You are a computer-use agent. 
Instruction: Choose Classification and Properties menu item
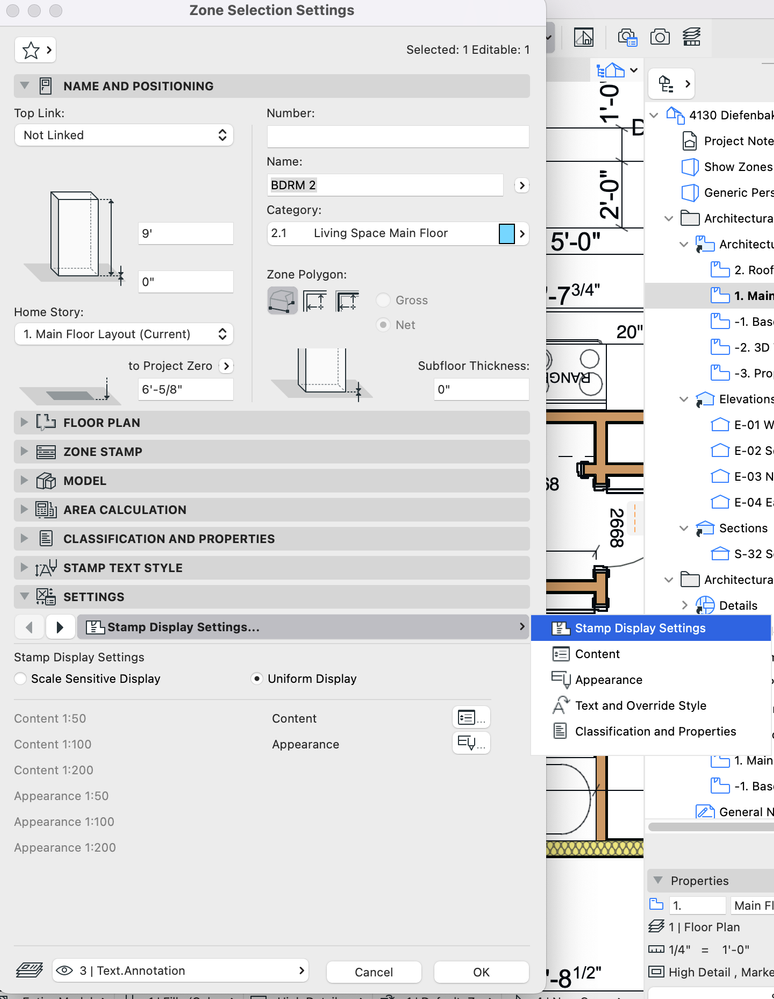coord(650,731)
